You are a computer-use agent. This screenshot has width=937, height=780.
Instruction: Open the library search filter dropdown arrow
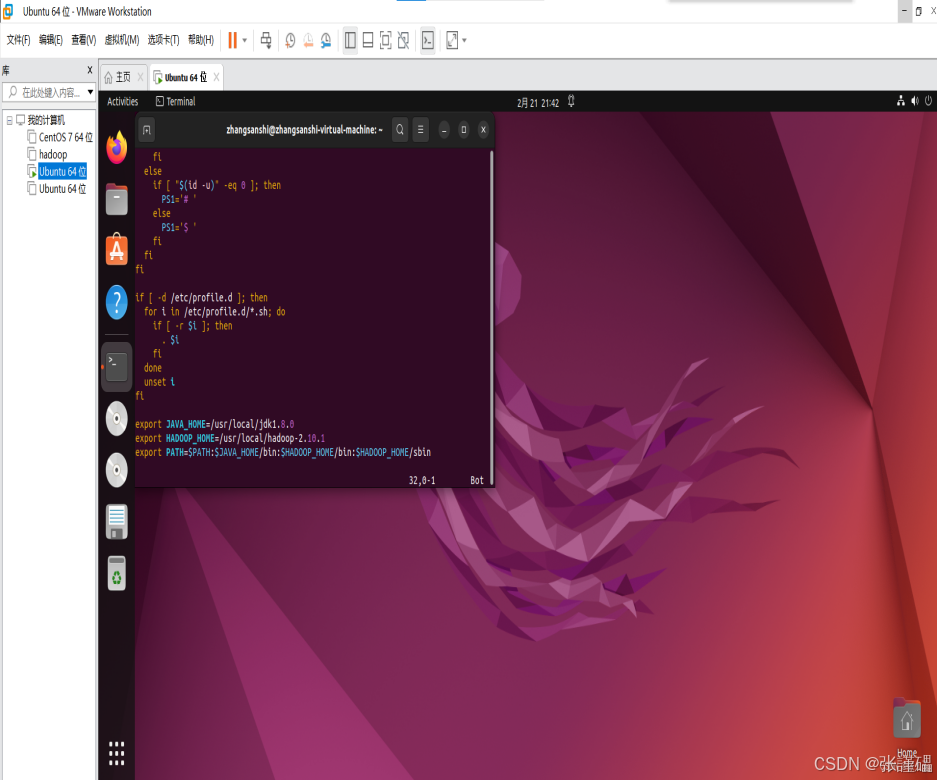(x=90, y=93)
